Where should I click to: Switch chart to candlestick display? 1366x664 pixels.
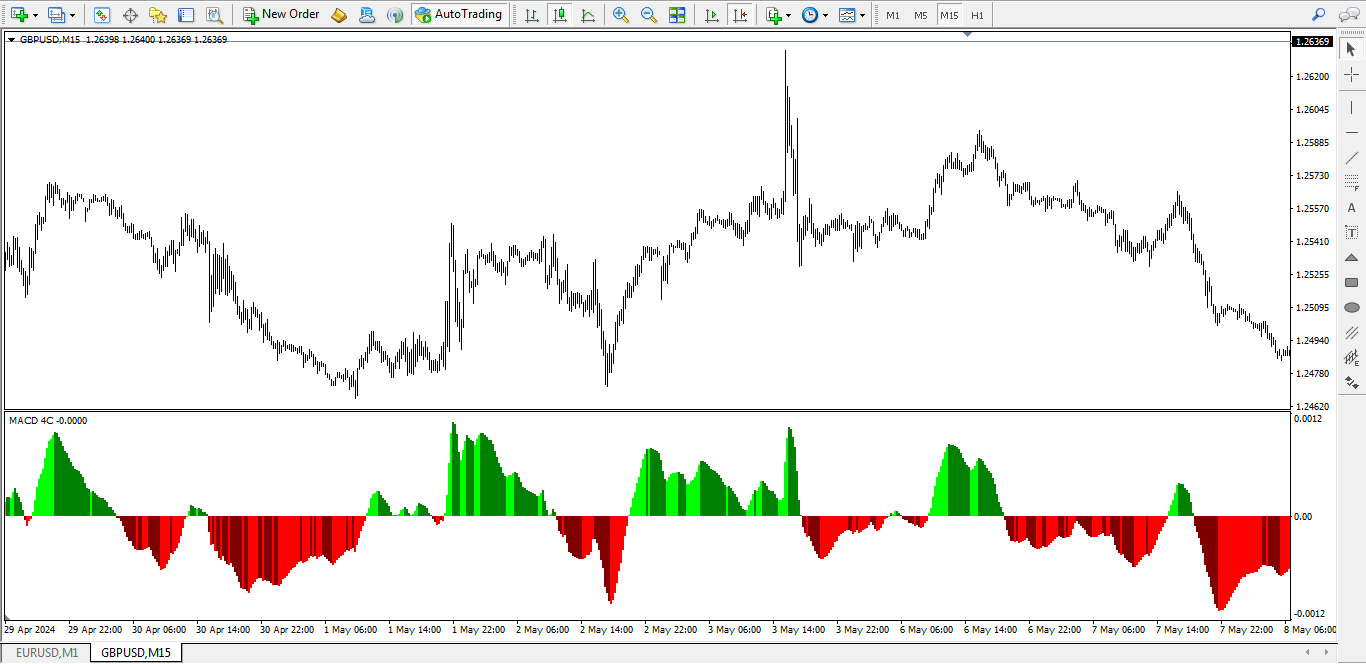click(x=560, y=14)
